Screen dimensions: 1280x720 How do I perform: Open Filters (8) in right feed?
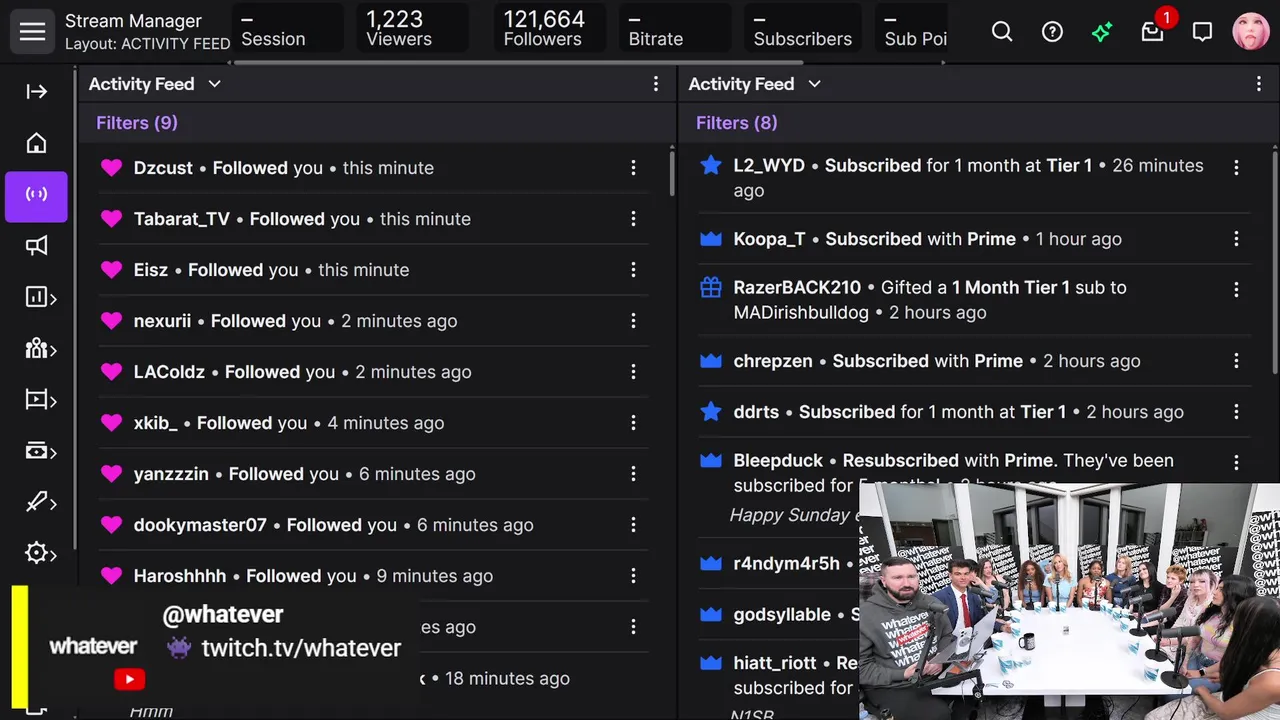pyautogui.click(x=737, y=123)
